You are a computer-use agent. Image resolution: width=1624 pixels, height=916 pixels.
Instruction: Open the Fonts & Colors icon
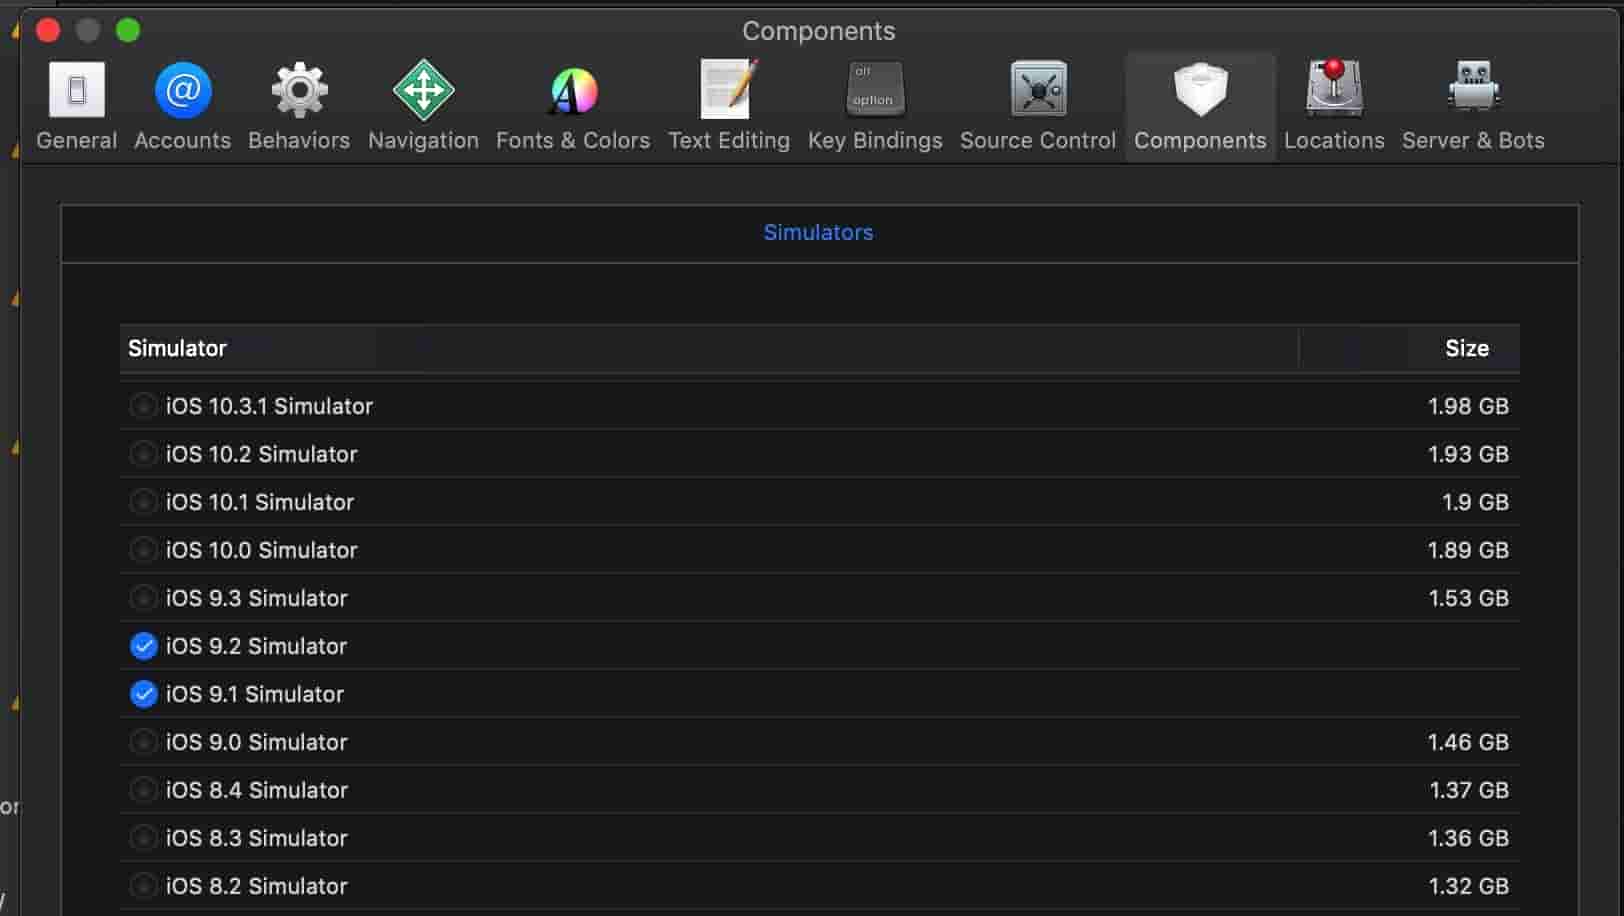(x=573, y=90)
